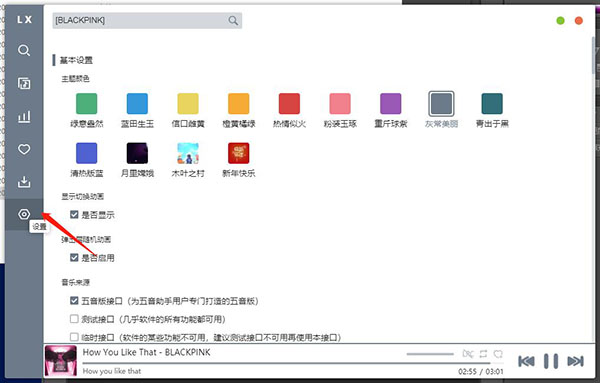Click the 显示切换动画 label
The width and height of the screenshot is (600, 383).
click(83, 197)
